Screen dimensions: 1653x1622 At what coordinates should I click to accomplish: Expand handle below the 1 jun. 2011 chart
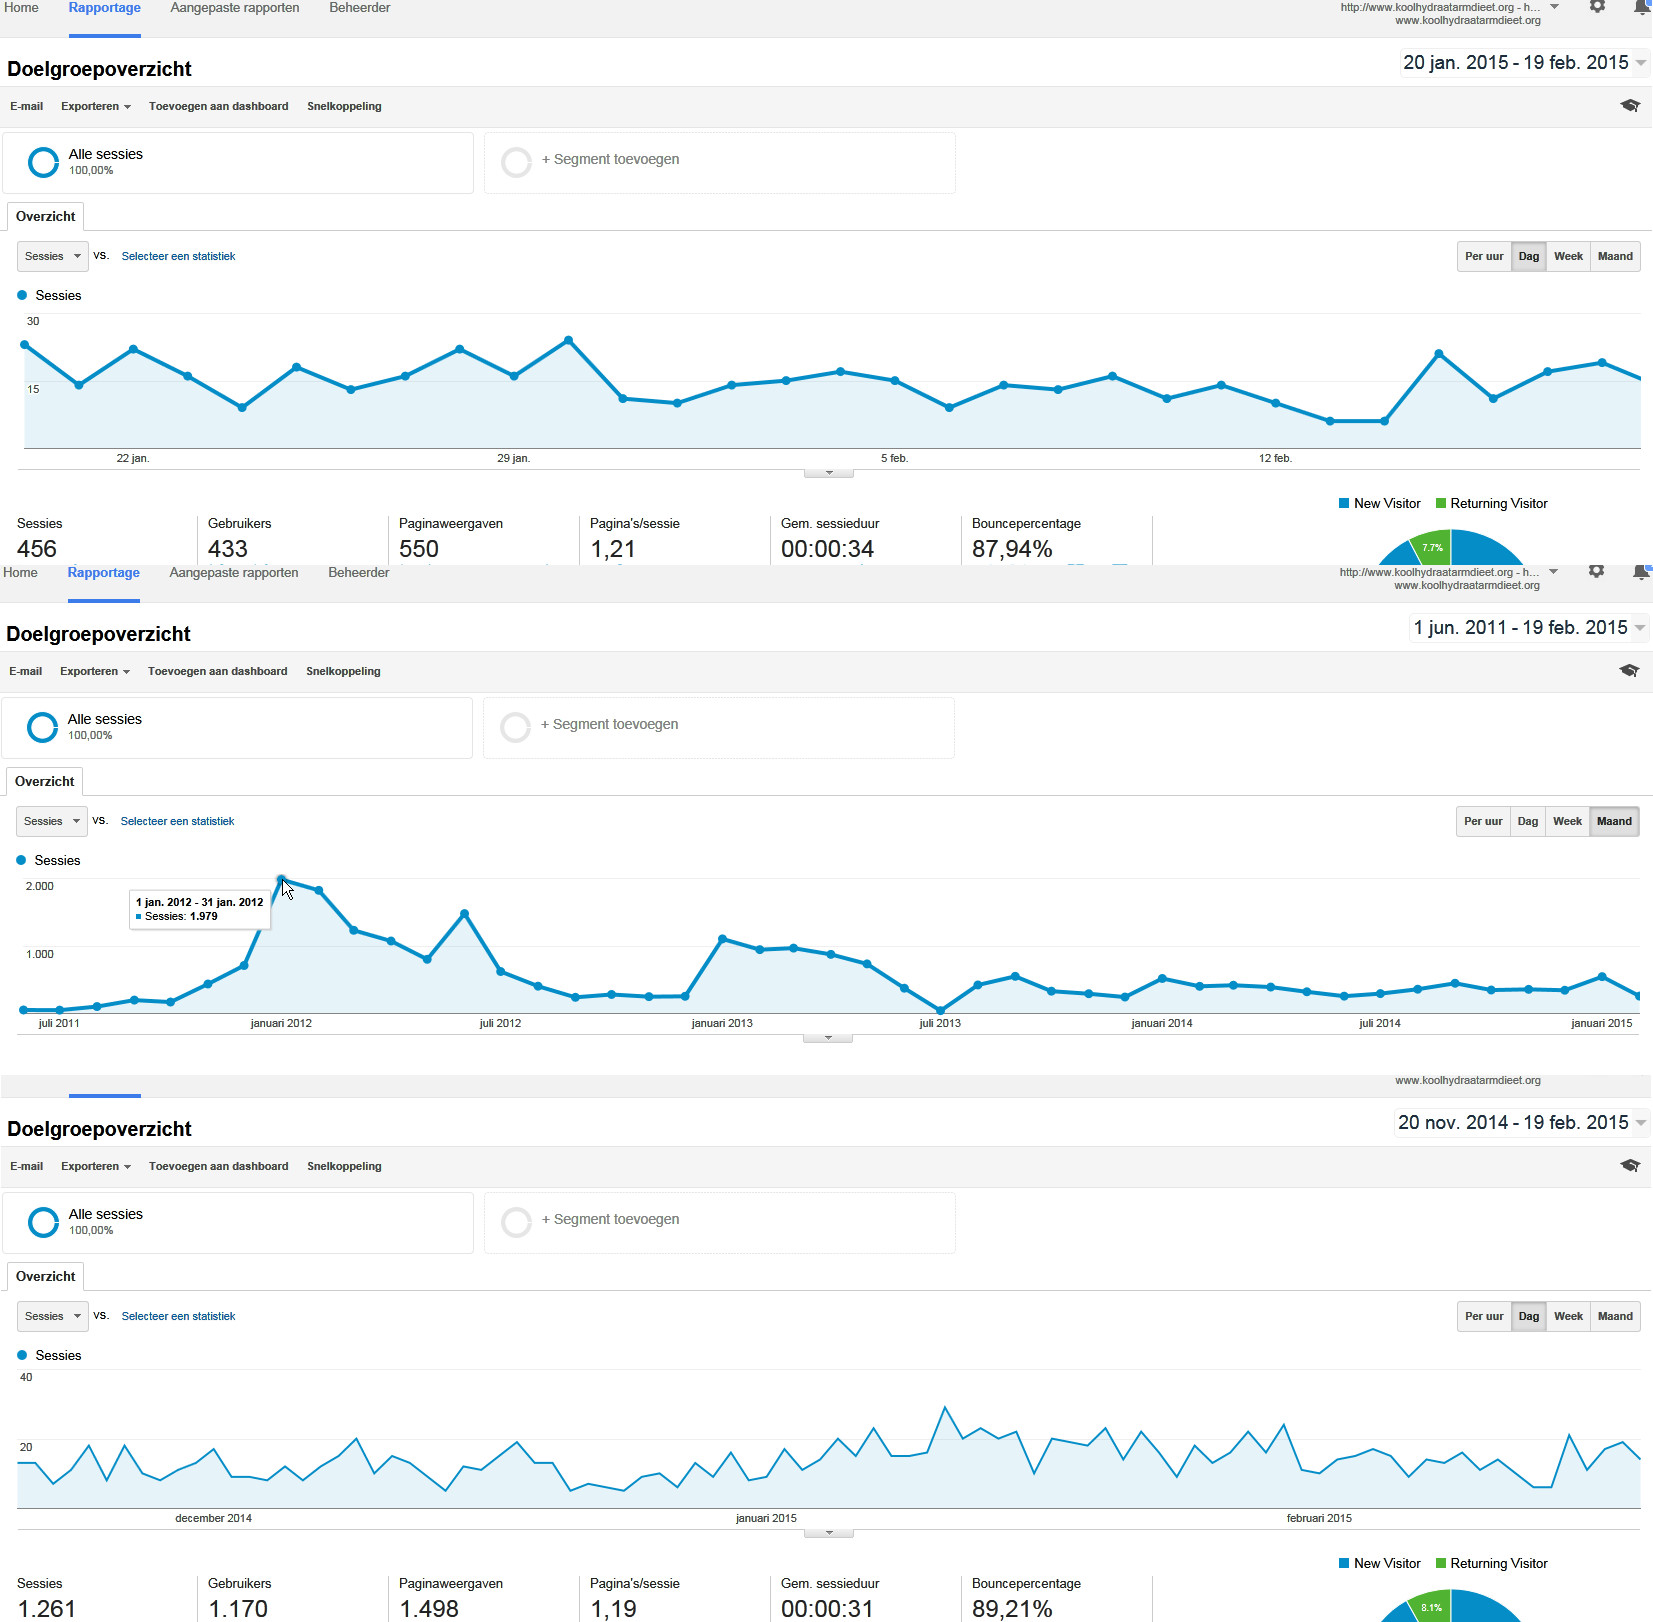[x=828, y=1038]
